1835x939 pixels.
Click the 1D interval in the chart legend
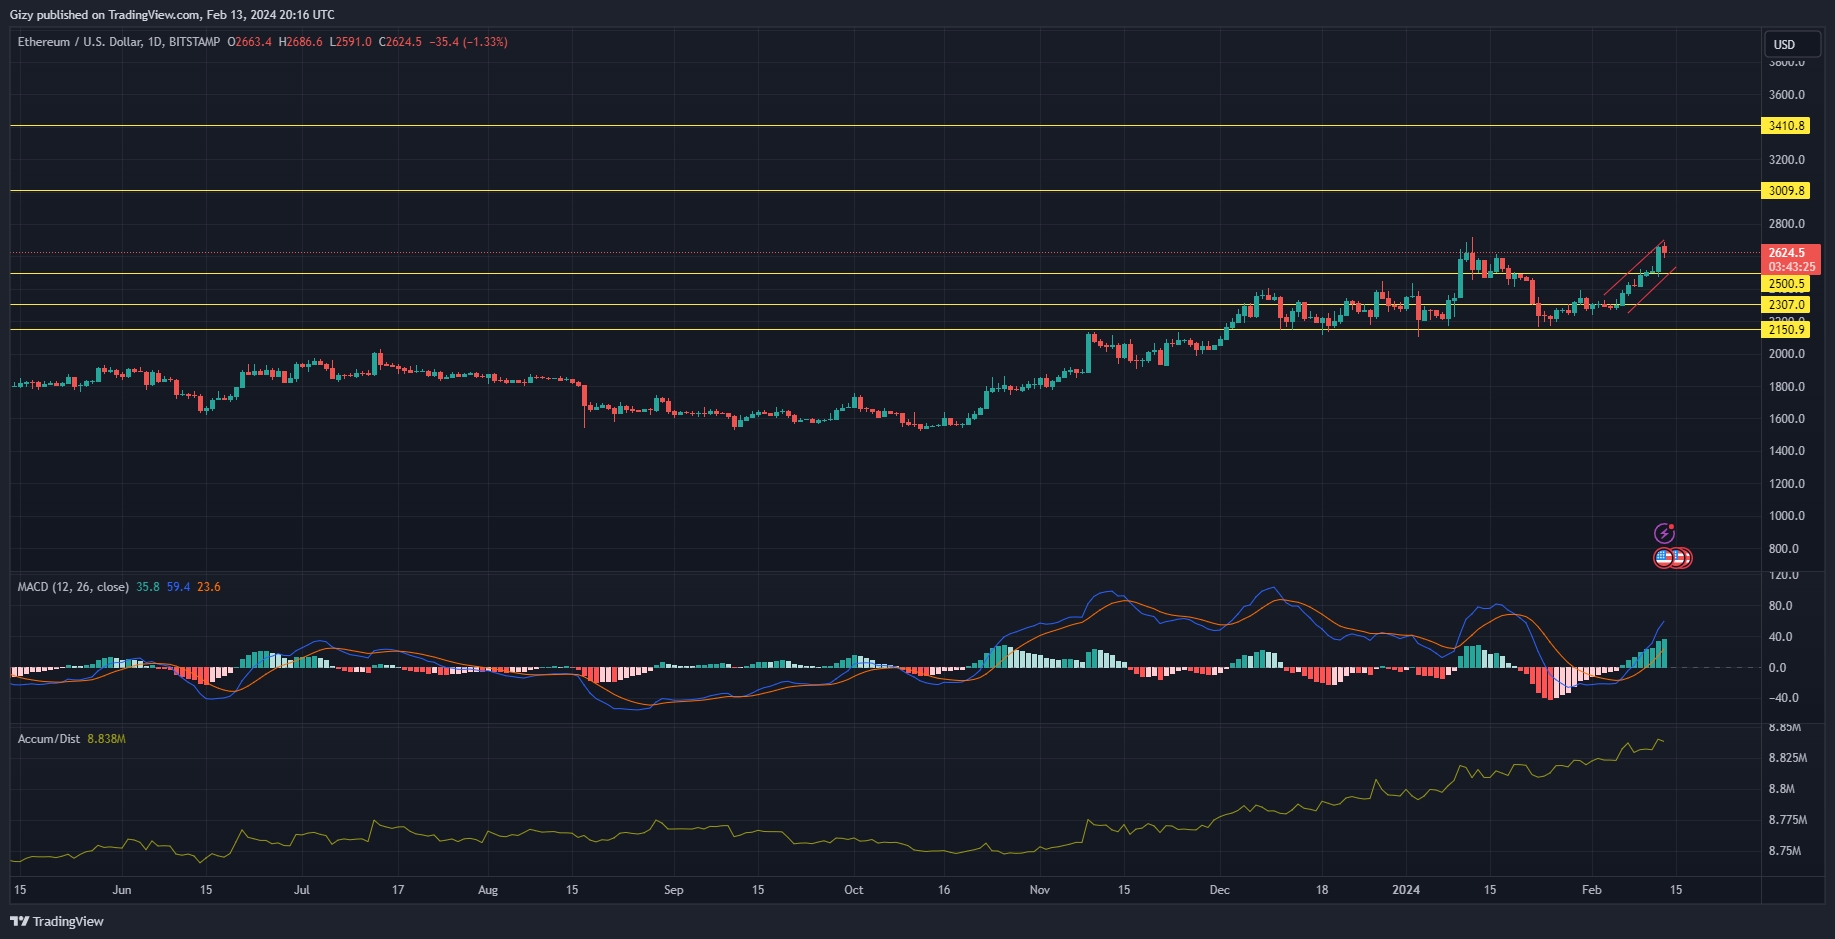click(154, 42)
